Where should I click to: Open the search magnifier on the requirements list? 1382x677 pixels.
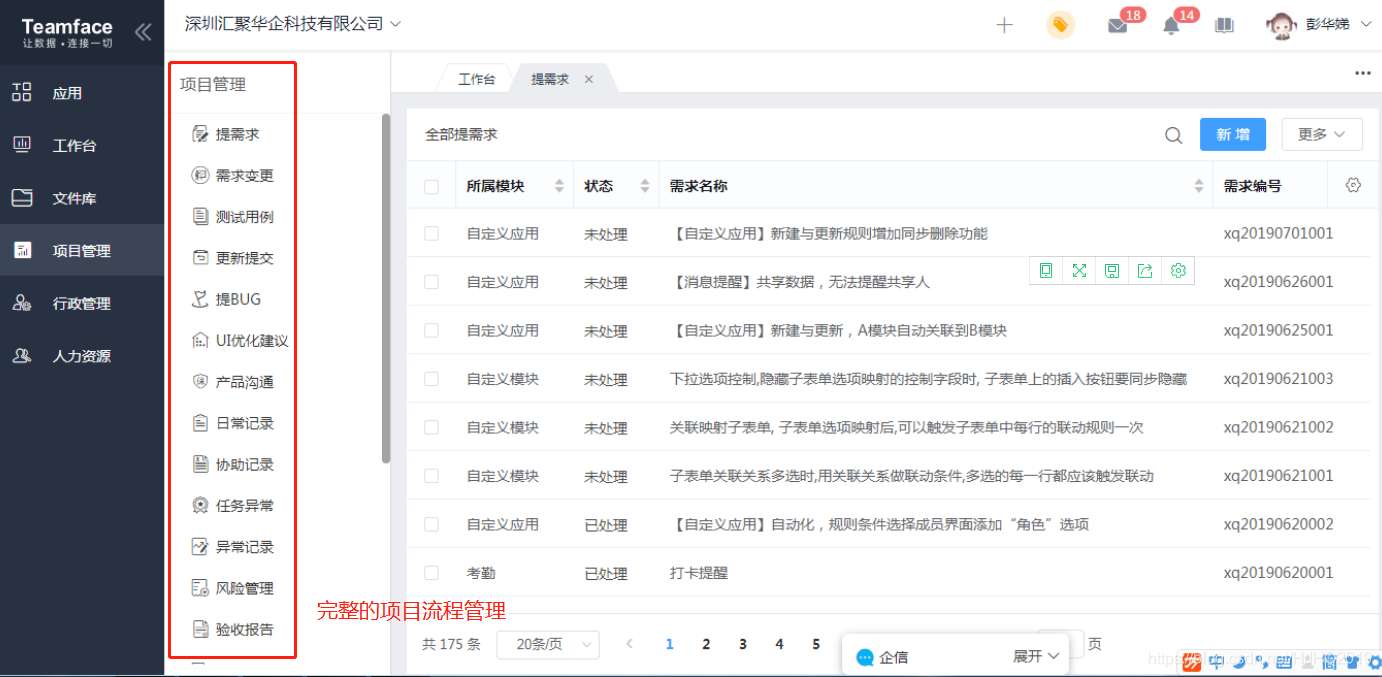[1172, 134]
